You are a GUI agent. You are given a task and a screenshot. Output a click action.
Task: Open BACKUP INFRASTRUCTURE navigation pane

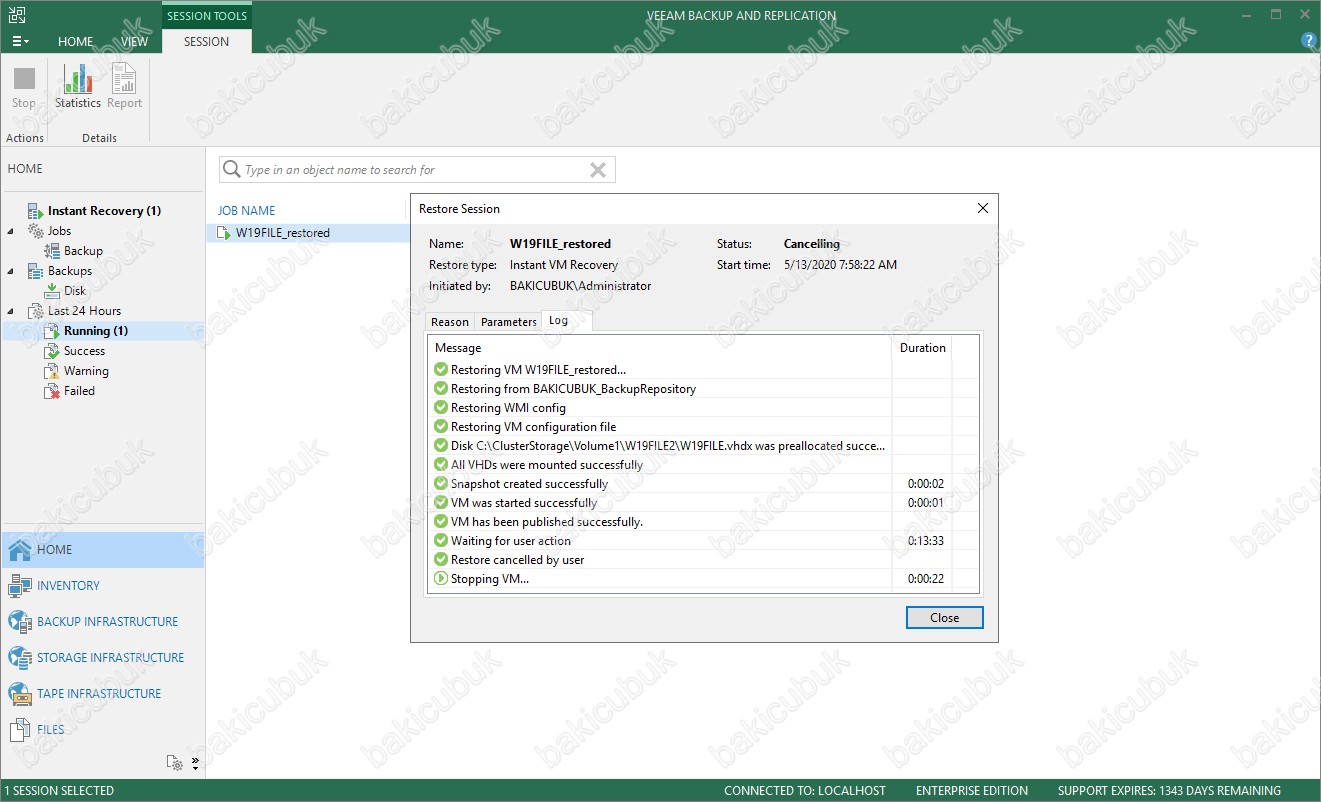coord(103,622)
